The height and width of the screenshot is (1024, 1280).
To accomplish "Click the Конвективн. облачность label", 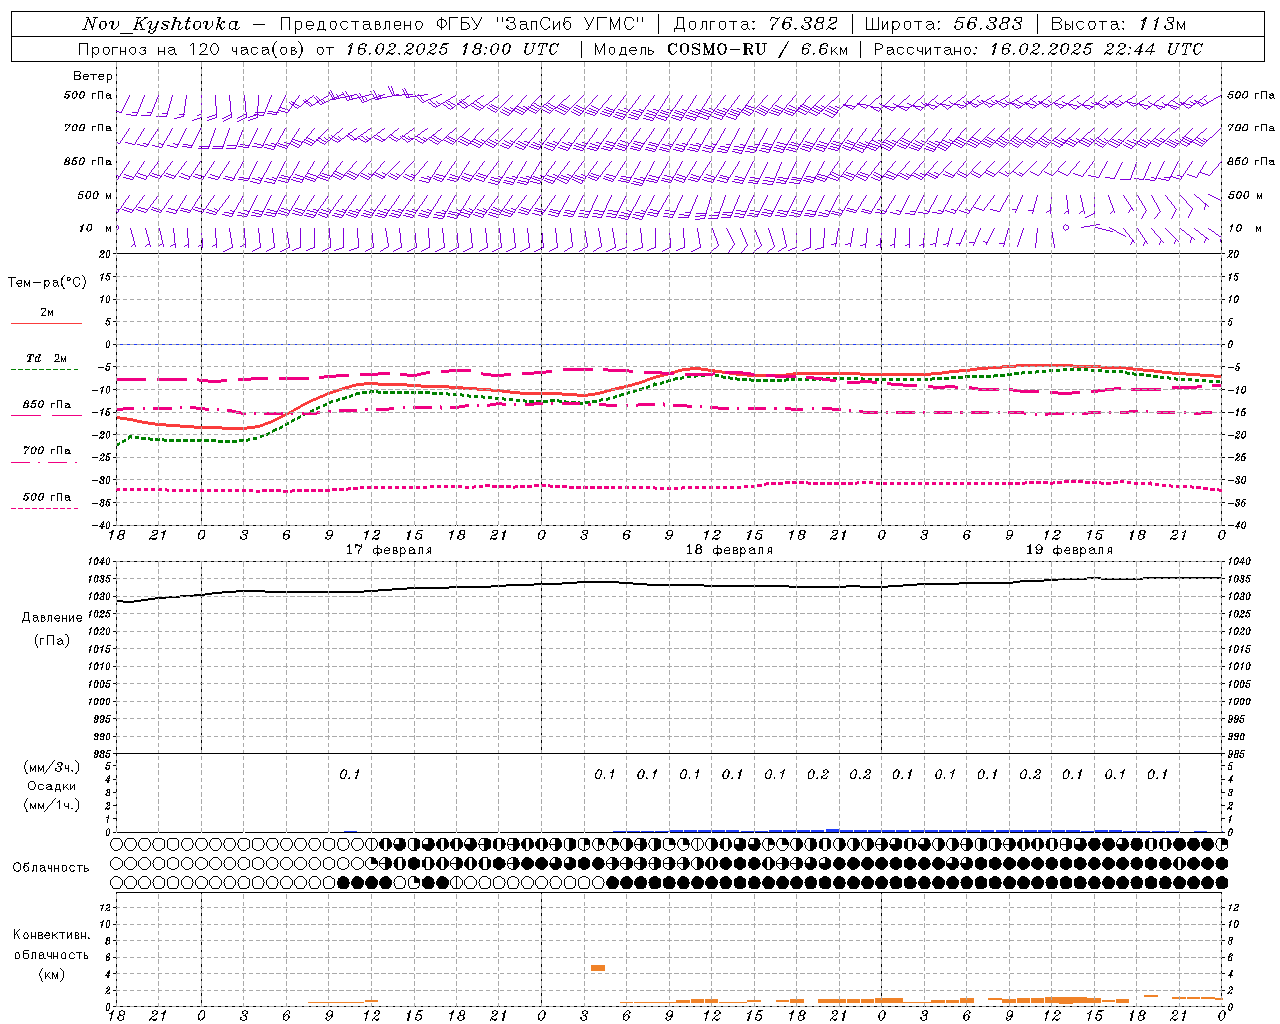I will 51,945.
